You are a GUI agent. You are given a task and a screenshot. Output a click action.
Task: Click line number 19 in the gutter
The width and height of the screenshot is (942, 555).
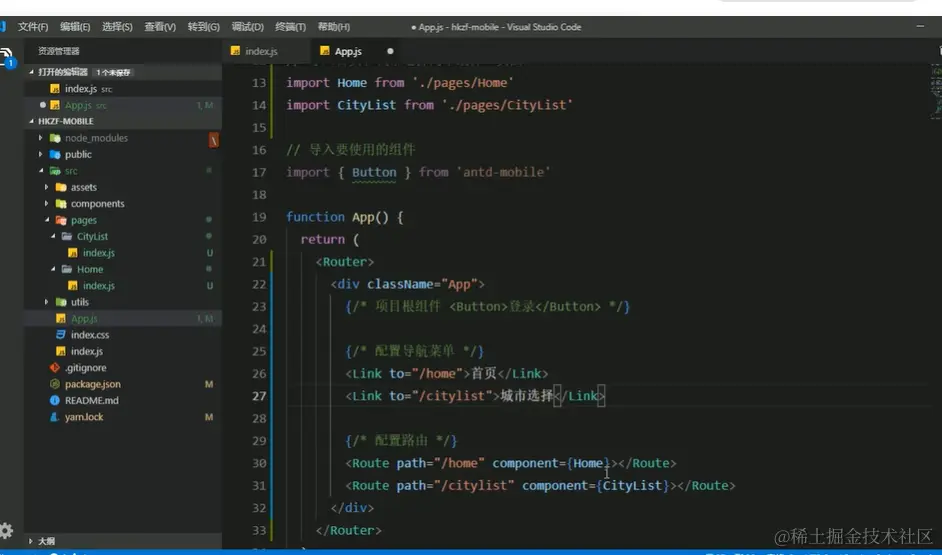(259, 217)
